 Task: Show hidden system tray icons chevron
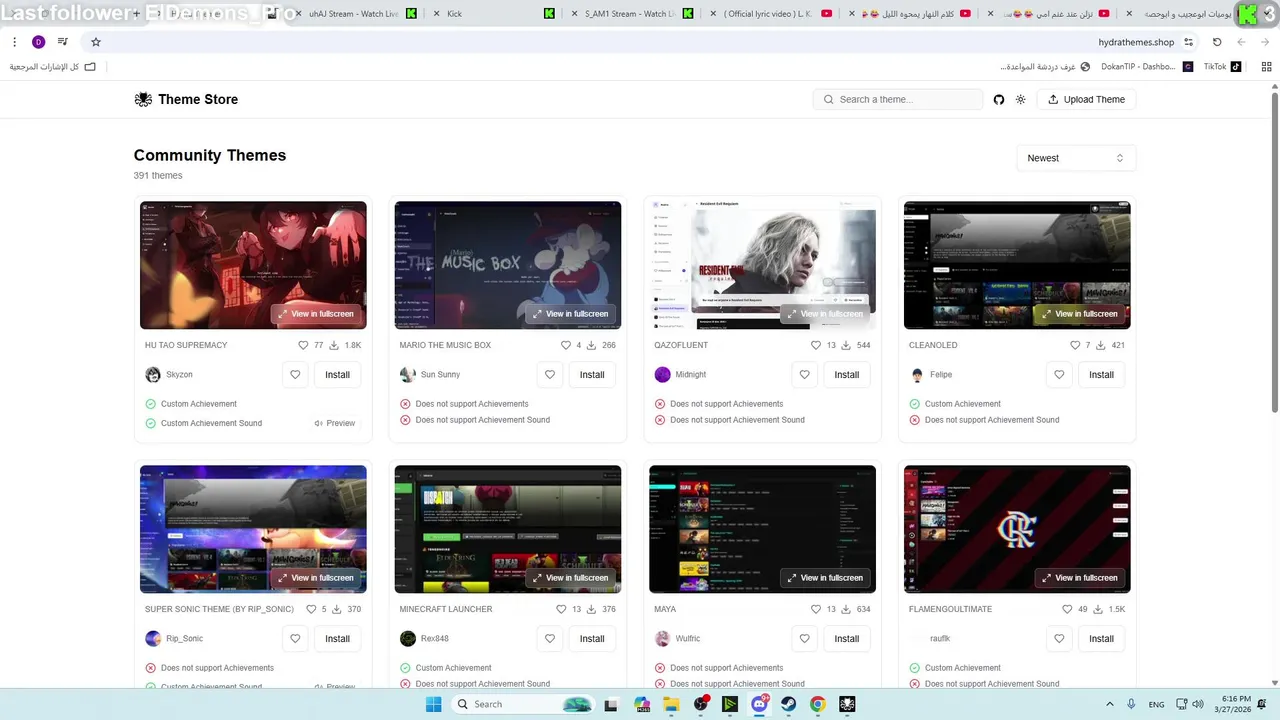(1109, 704)
